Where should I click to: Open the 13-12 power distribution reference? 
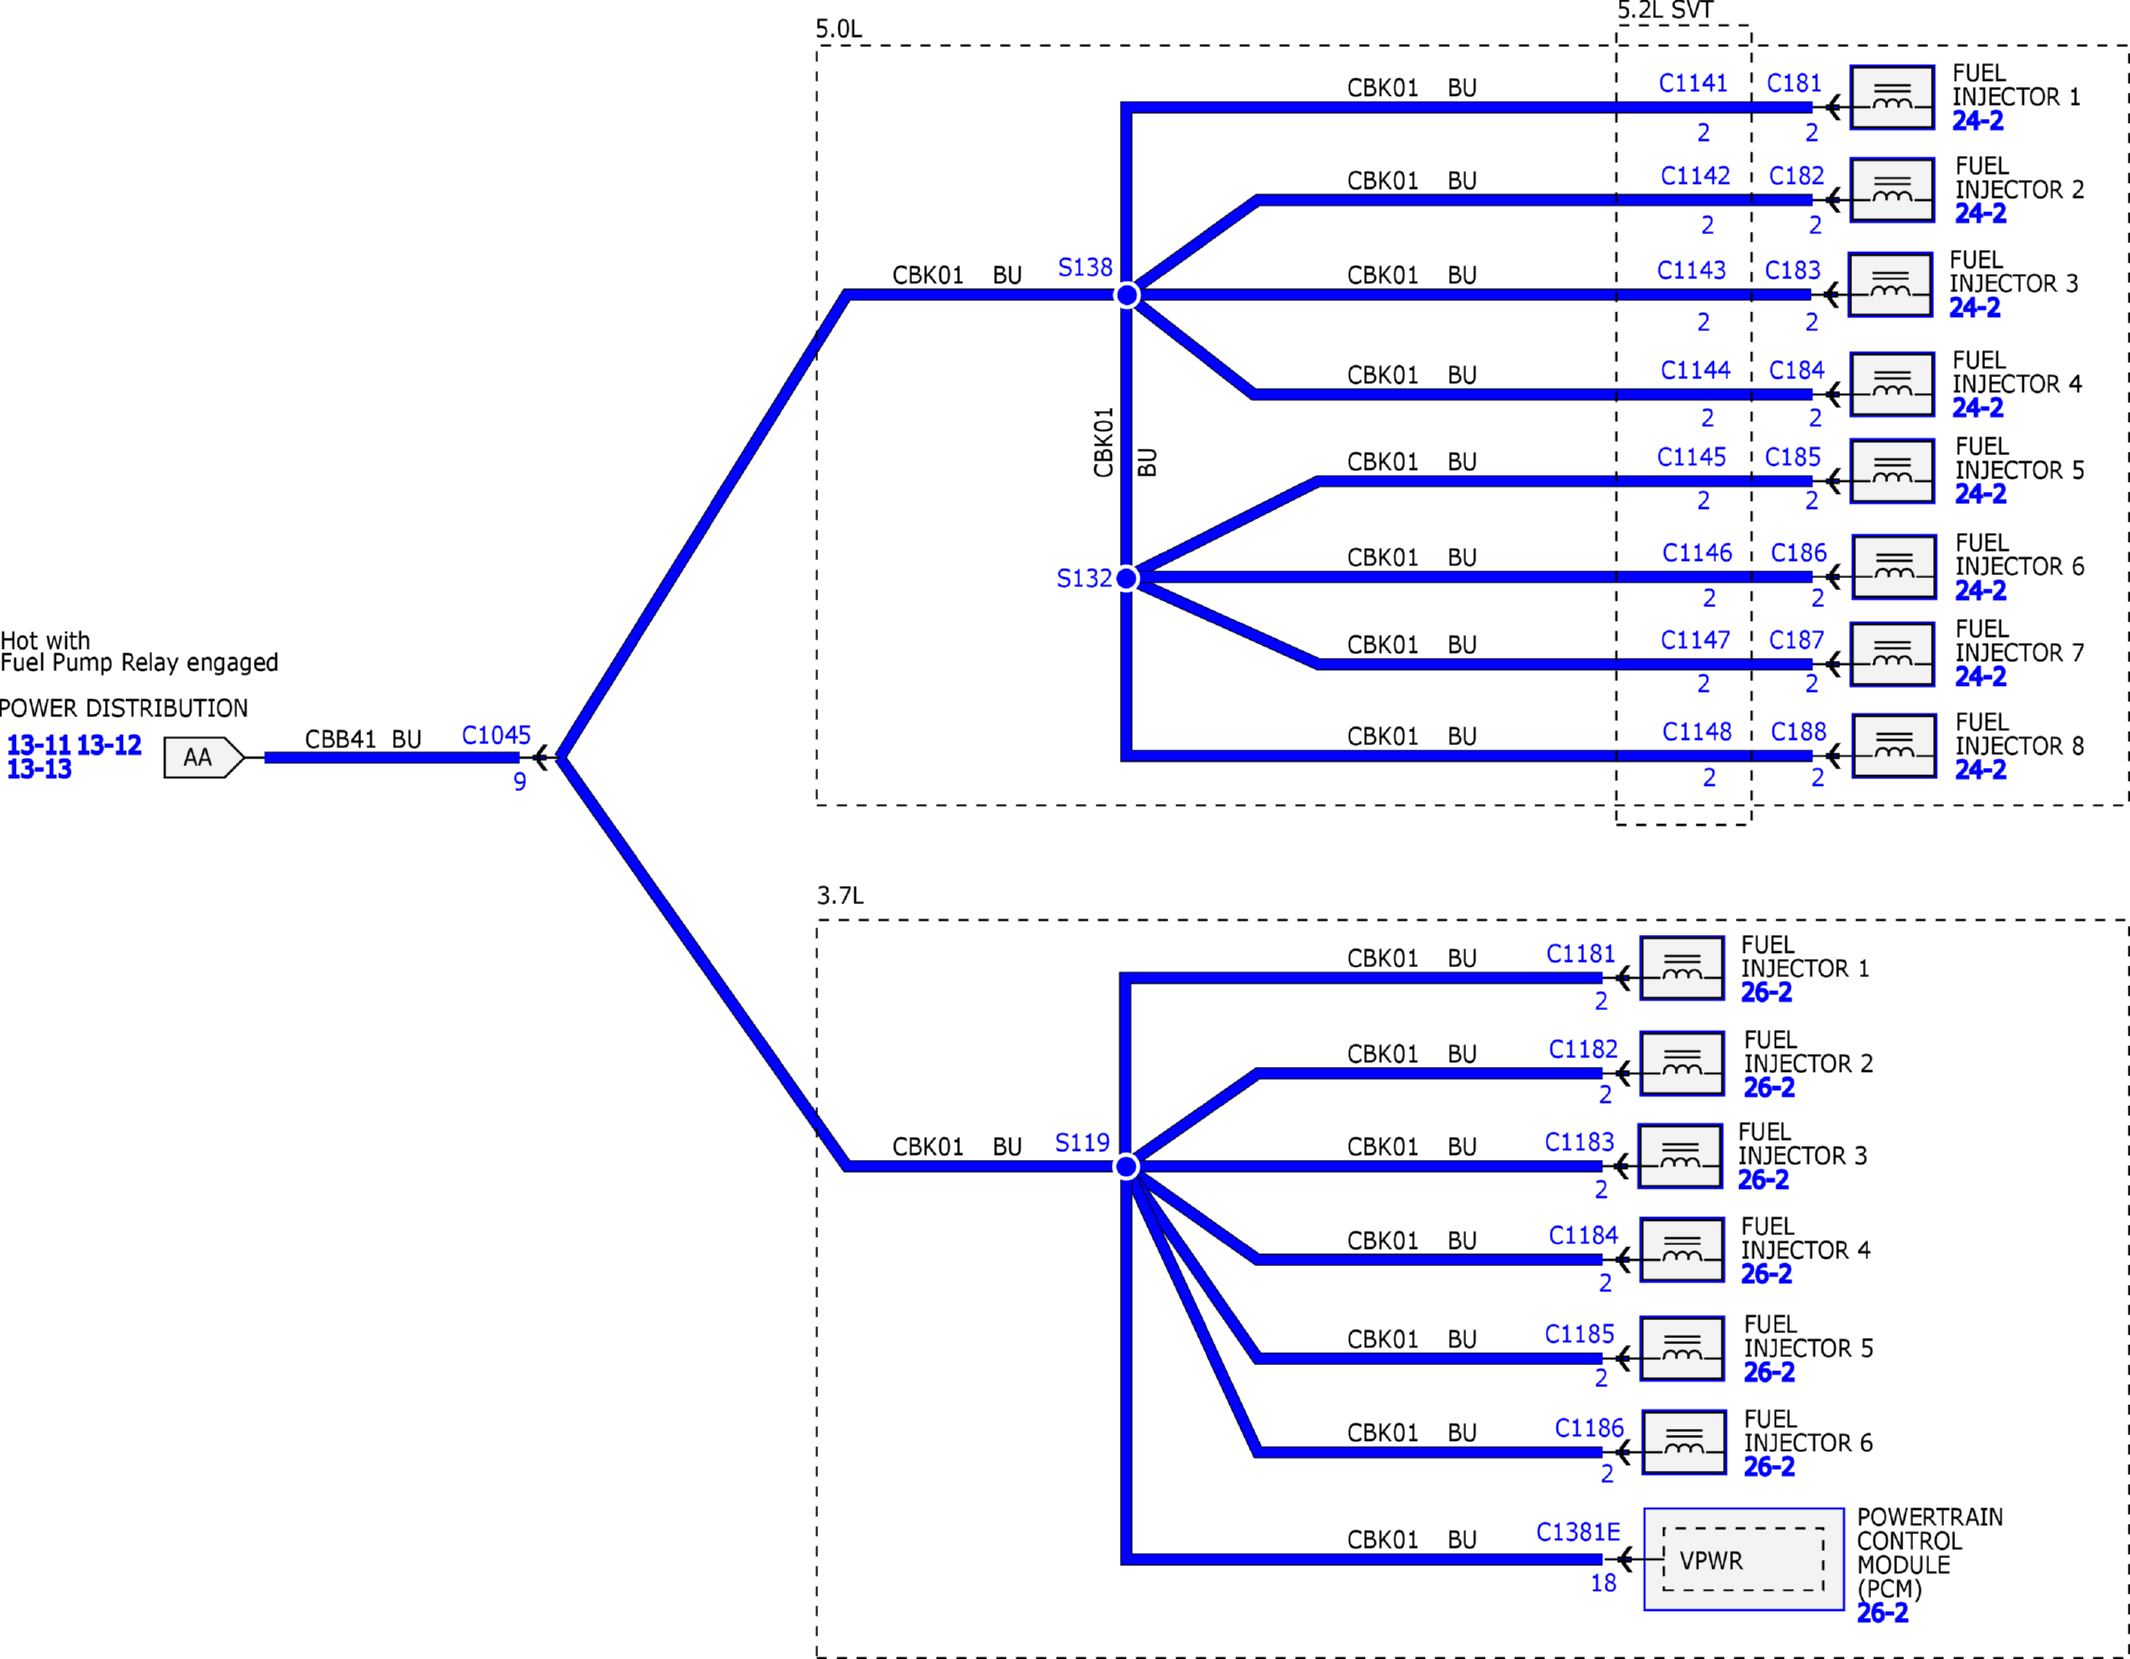(109, 745)
